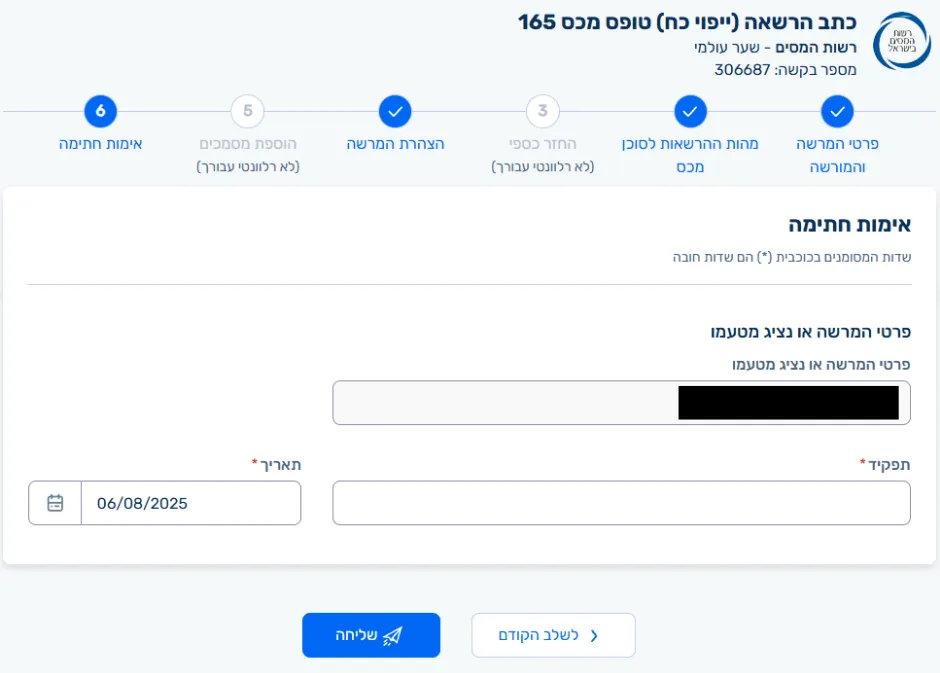
Task: Open the הצהרת המרשה step label
Action: coord(395,144)
